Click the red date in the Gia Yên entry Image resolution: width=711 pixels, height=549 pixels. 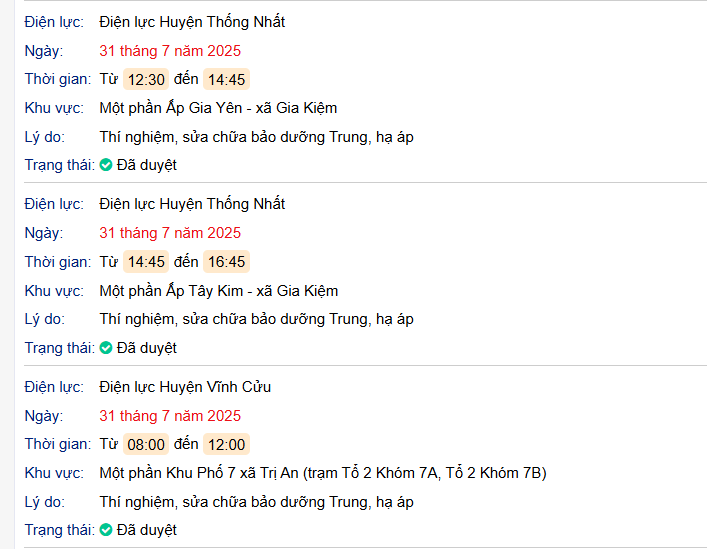[x=170, y=51]
